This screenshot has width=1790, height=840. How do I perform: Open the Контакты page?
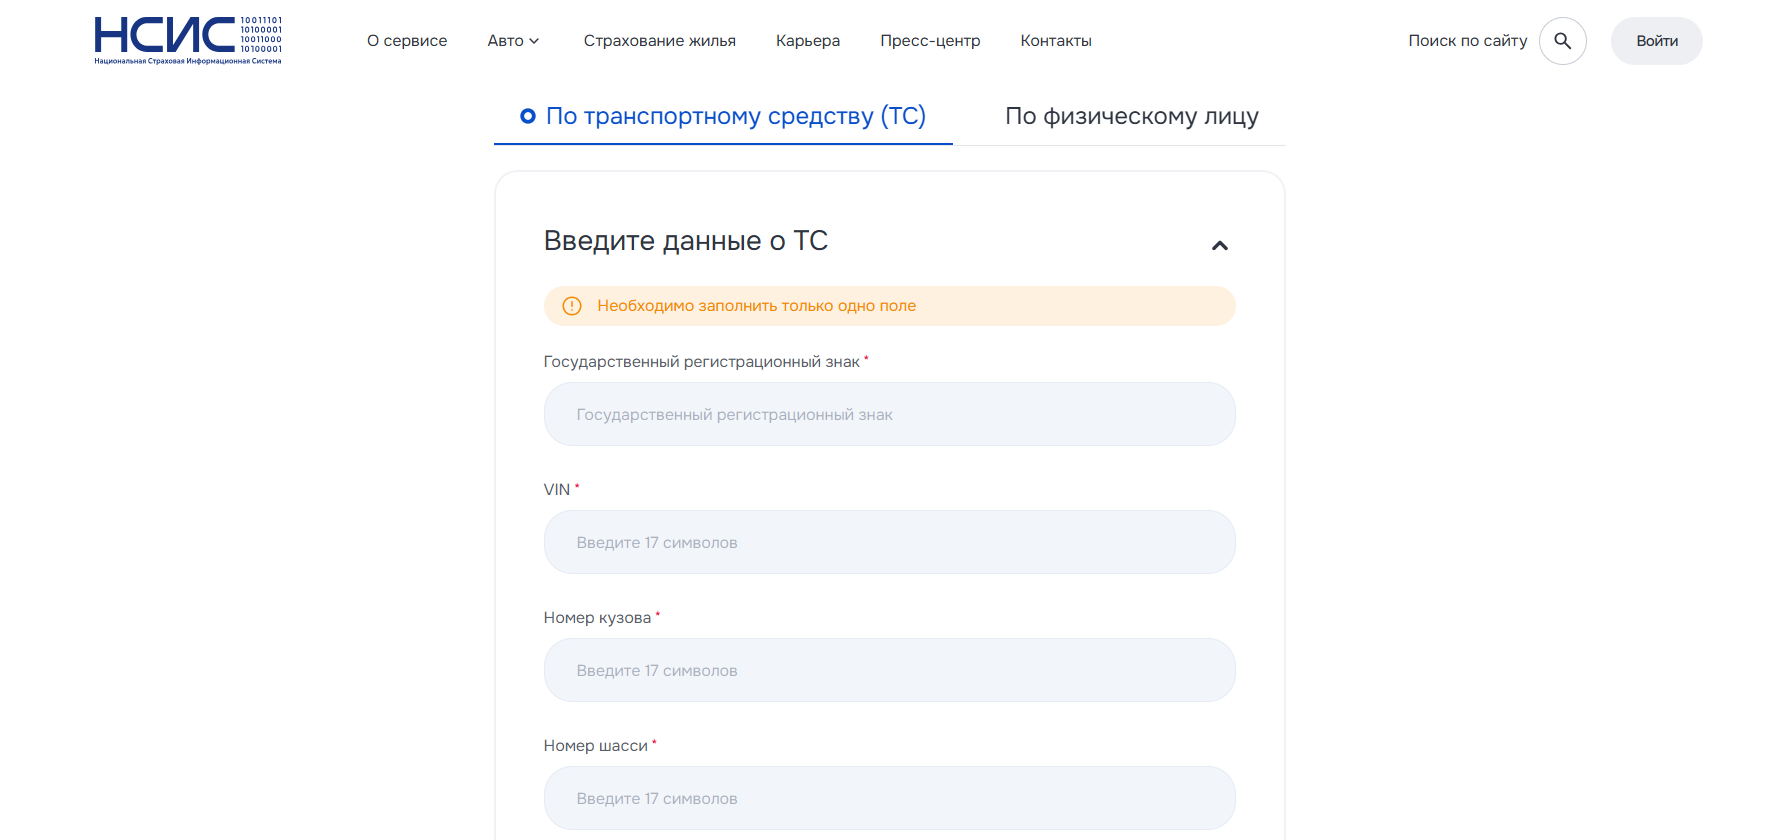tap(1056, 41)
